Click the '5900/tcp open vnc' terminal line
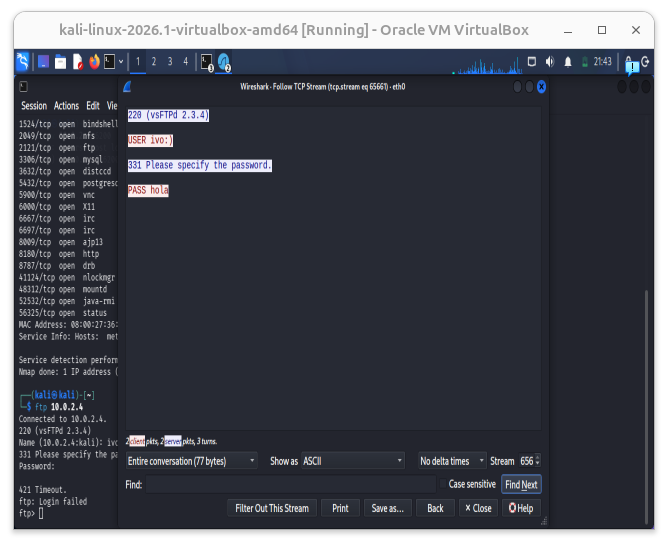This screenshot has width=668, height=546. (x=57, y=195)
